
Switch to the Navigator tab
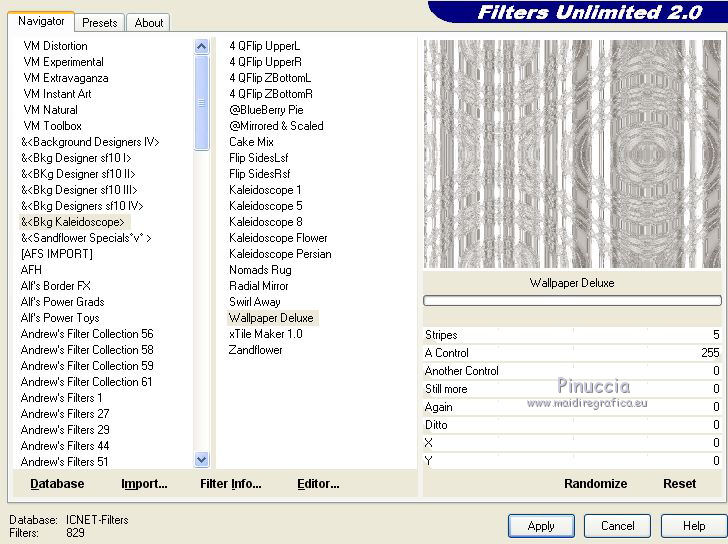[x=41, y=21]
